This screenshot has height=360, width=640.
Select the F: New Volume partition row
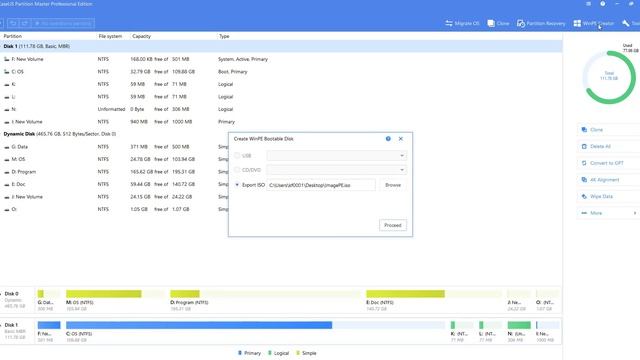(x=281, y=59)
